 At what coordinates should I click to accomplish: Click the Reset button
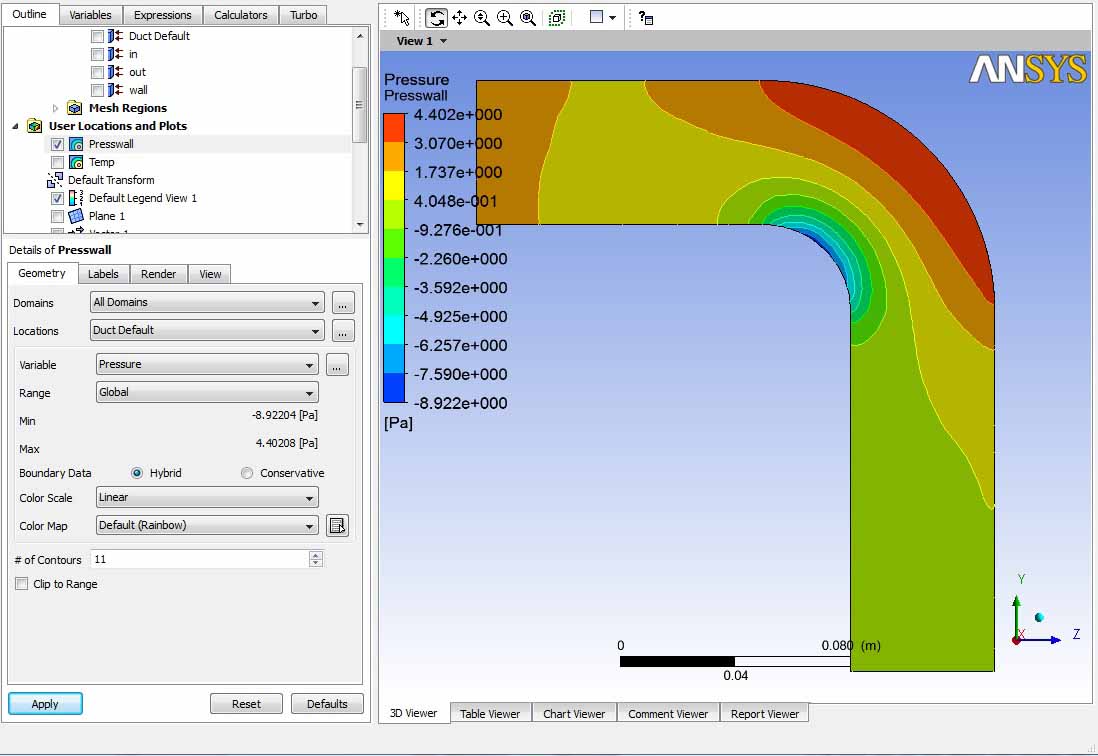coord(246,704)
